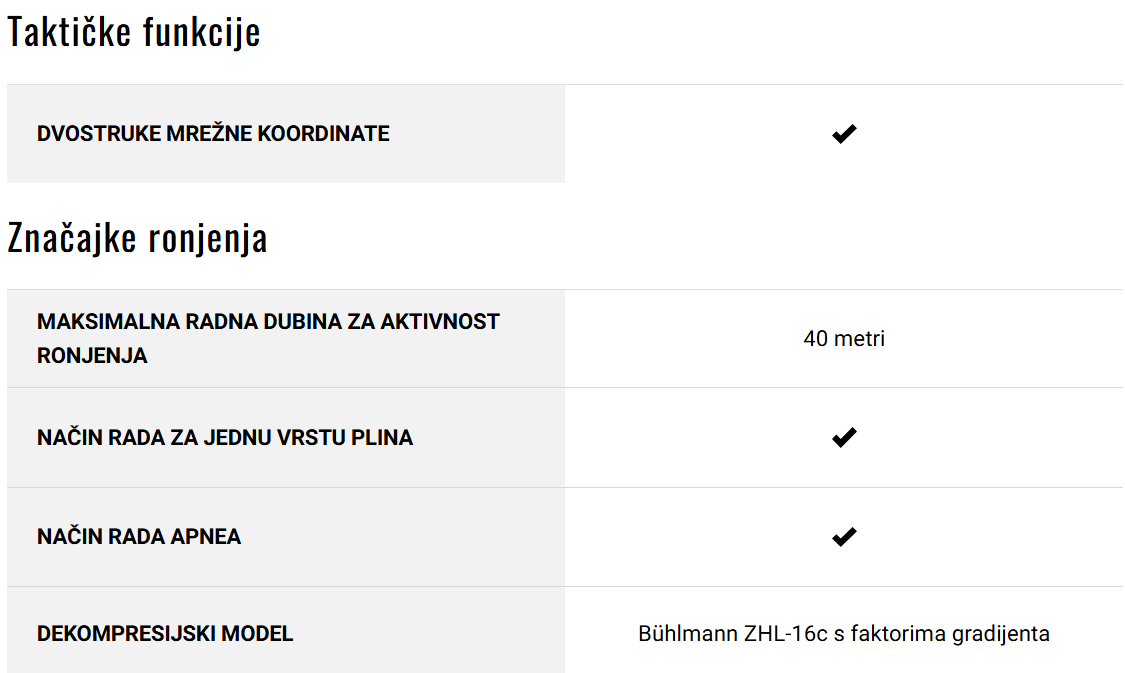Click the word KOORDINATE in the first row

coord(324,133)
